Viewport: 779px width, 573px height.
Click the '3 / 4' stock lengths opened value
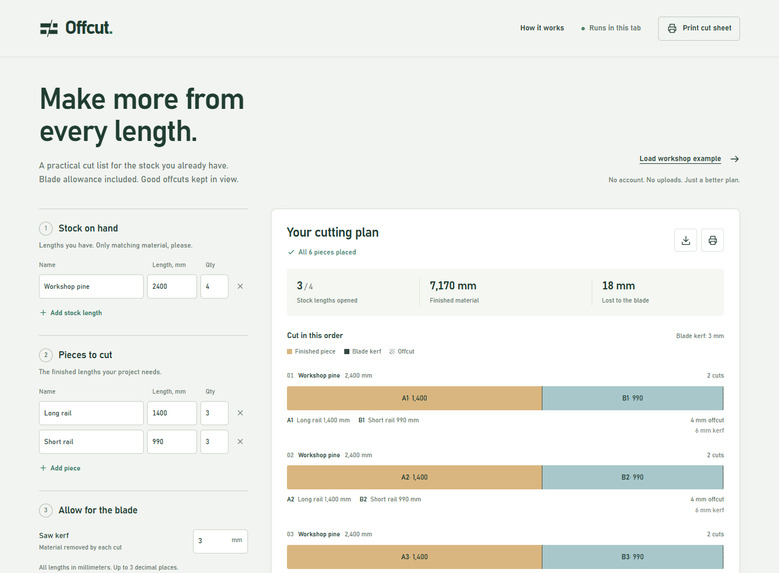(305, 286)
